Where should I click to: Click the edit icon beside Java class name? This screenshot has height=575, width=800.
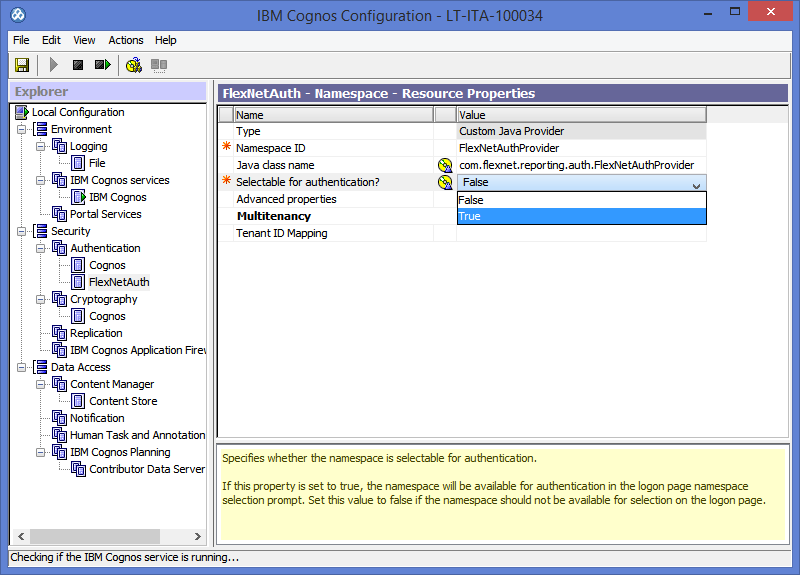coord(445,165)
